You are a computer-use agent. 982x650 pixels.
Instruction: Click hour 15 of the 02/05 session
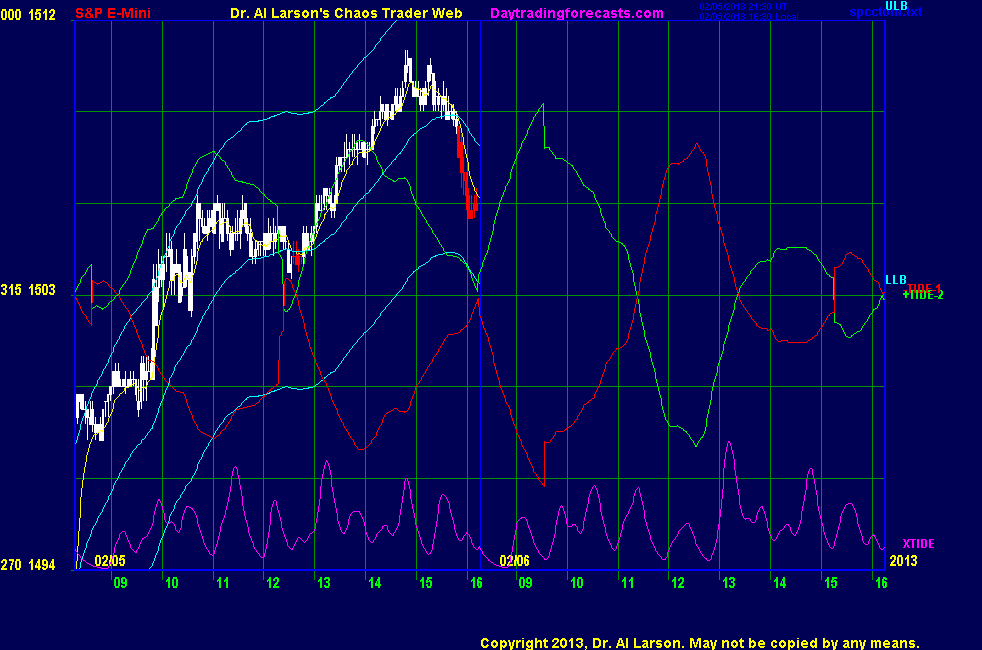pos(426,583)
